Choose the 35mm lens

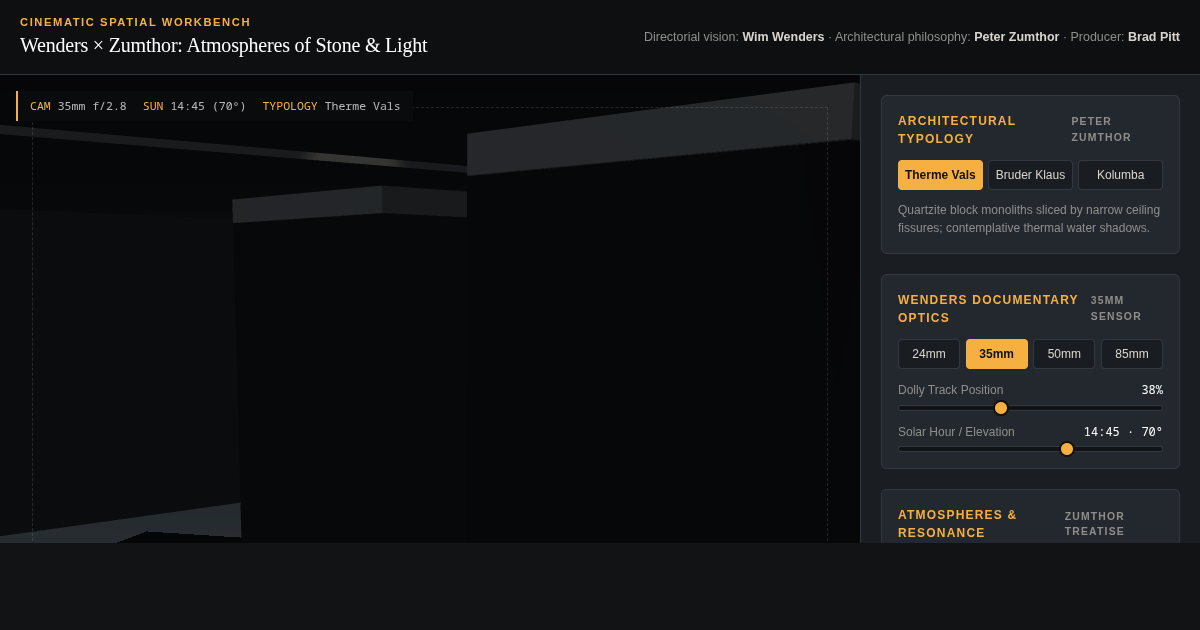click(996, 354)
